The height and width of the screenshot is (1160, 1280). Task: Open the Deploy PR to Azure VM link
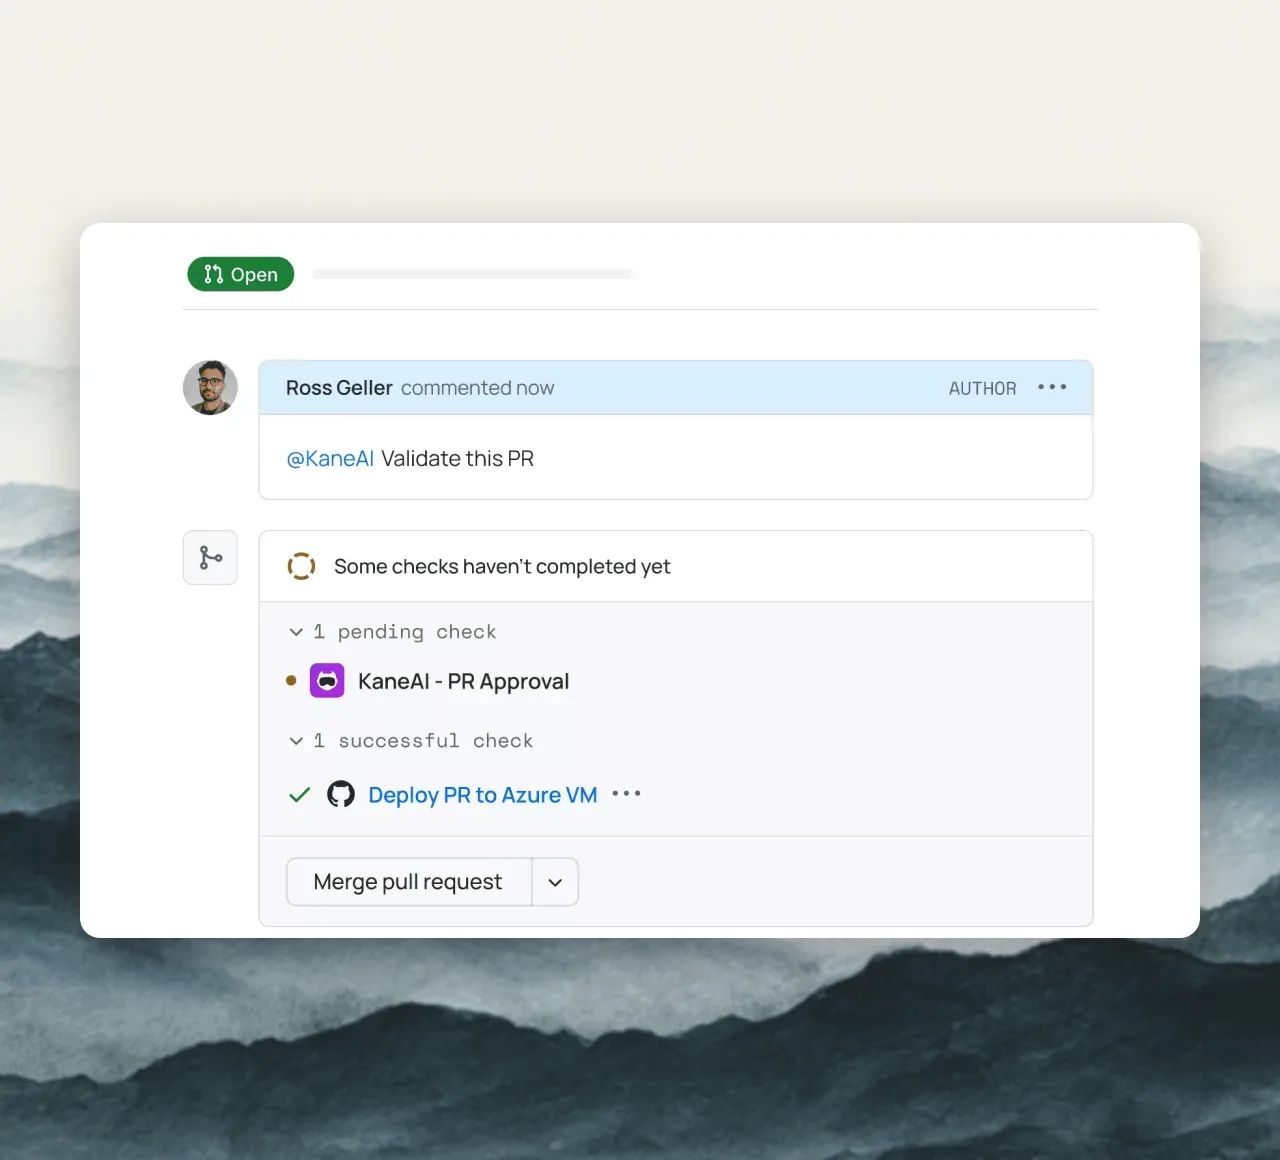(x=483, y=795)
